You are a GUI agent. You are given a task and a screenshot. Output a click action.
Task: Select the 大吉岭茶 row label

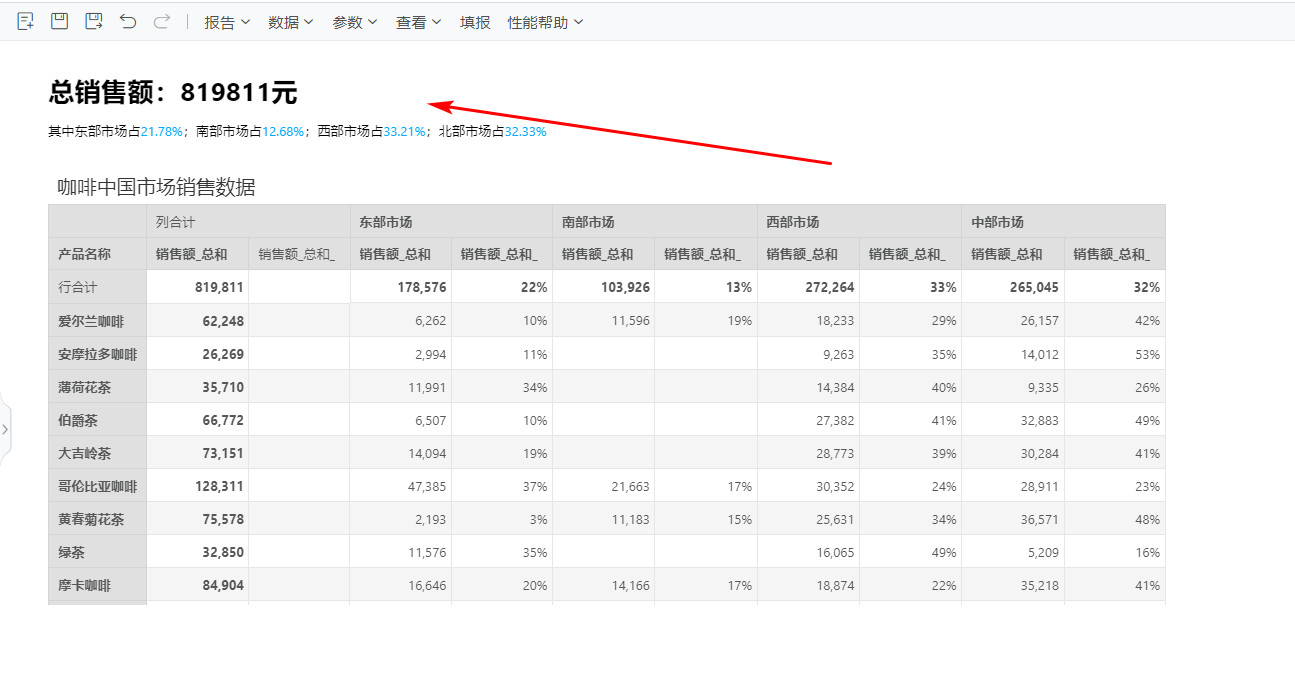click(97, 453)
